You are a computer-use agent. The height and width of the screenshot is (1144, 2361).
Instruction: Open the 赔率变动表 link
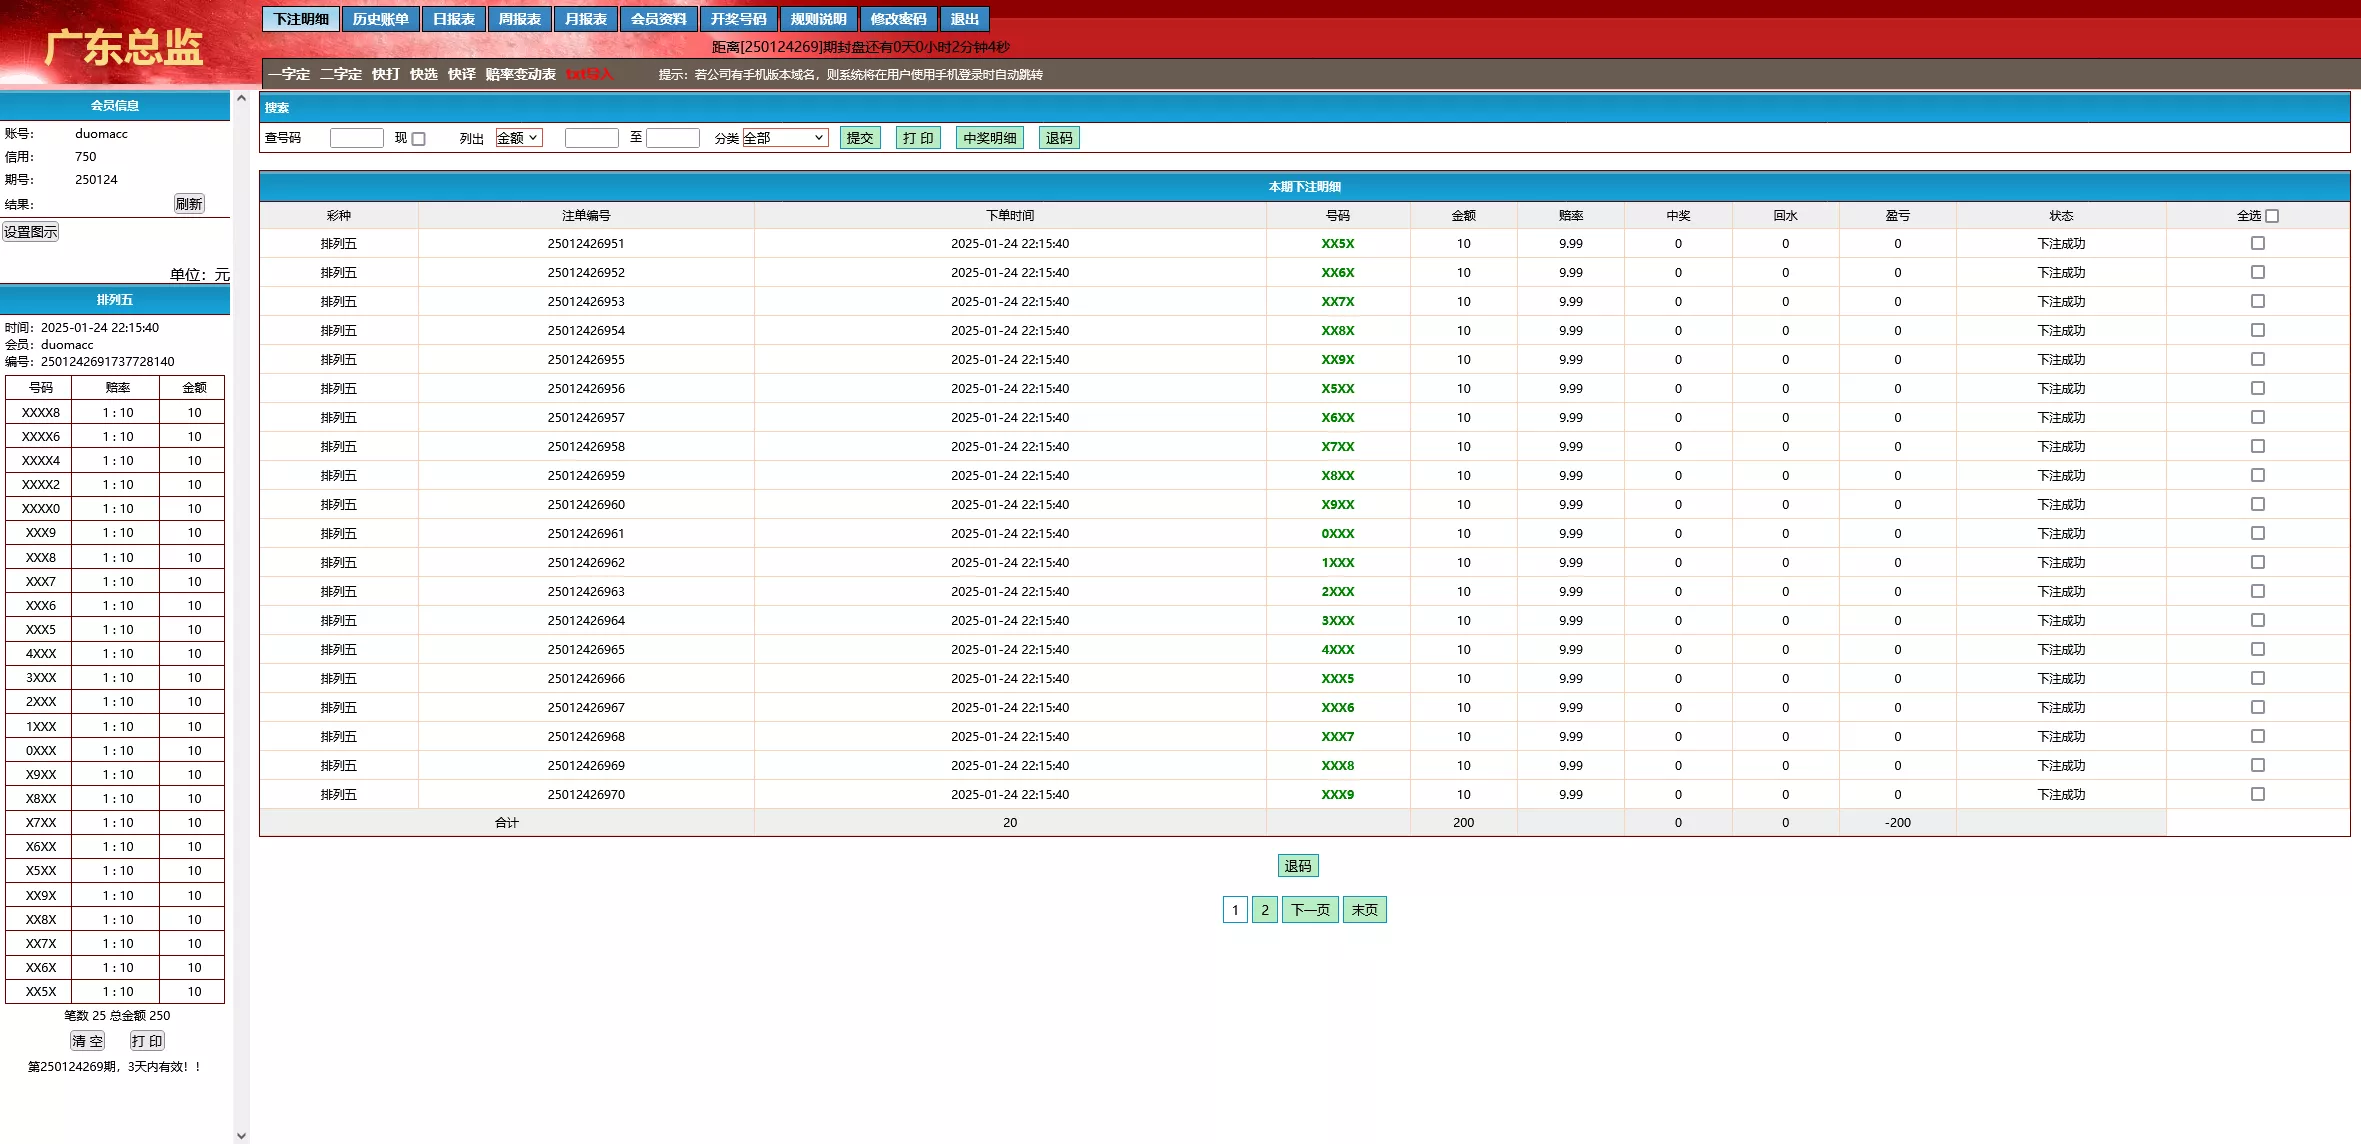pos(520,74)
